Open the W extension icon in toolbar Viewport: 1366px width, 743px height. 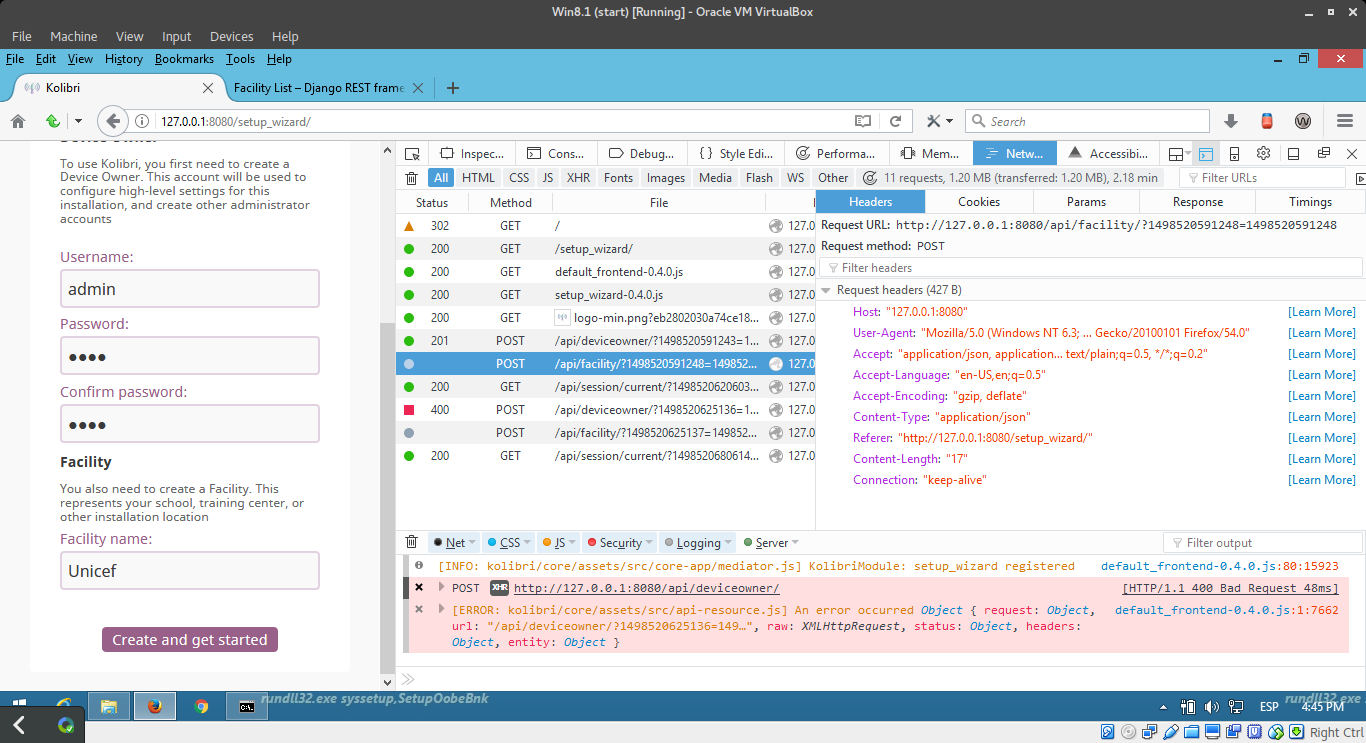[x=1303, y=121]
